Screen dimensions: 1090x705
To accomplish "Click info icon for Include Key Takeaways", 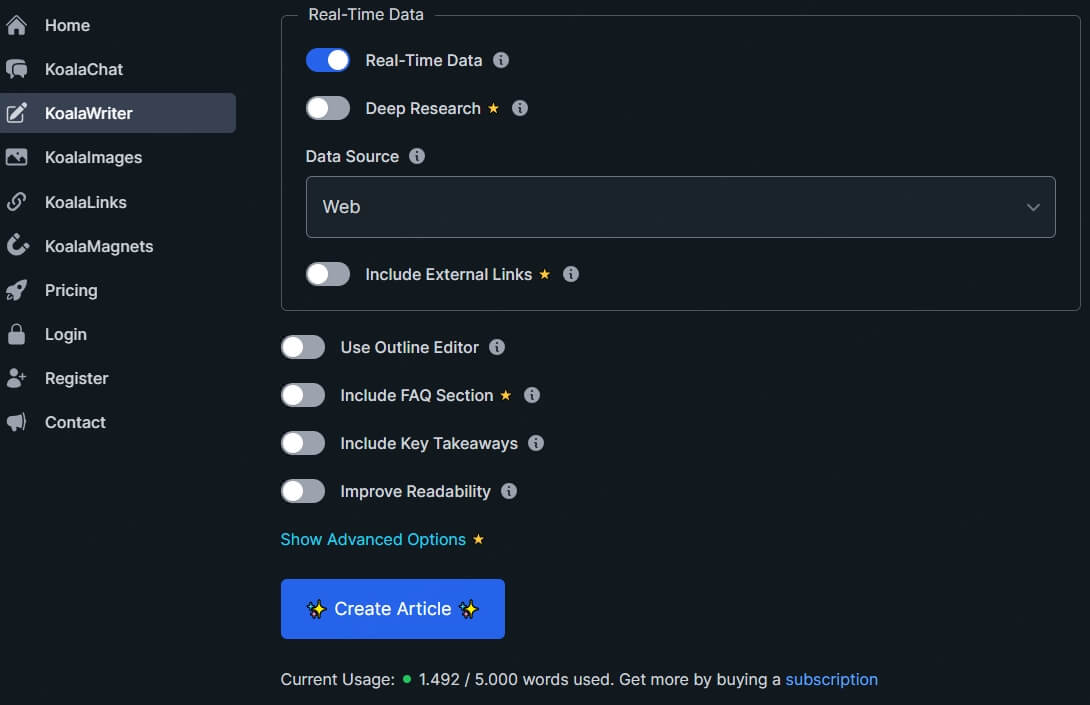I will click(535, 443).
